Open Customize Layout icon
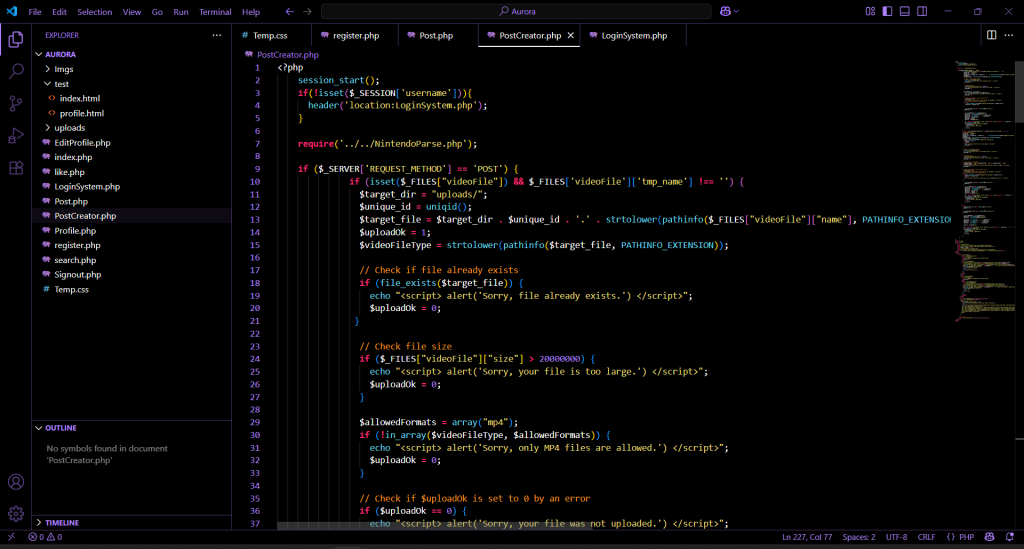Image resolution: width=1024 pixels, height=549 pixels. (x=870, y=11)
